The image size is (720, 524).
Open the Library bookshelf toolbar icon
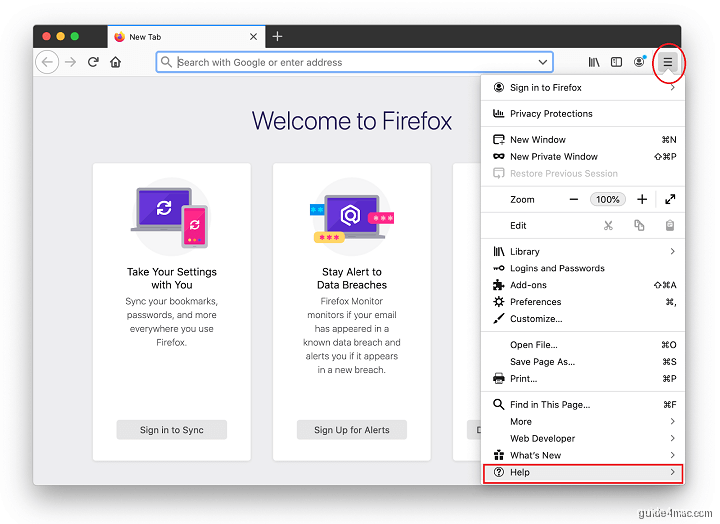(594, 62)
